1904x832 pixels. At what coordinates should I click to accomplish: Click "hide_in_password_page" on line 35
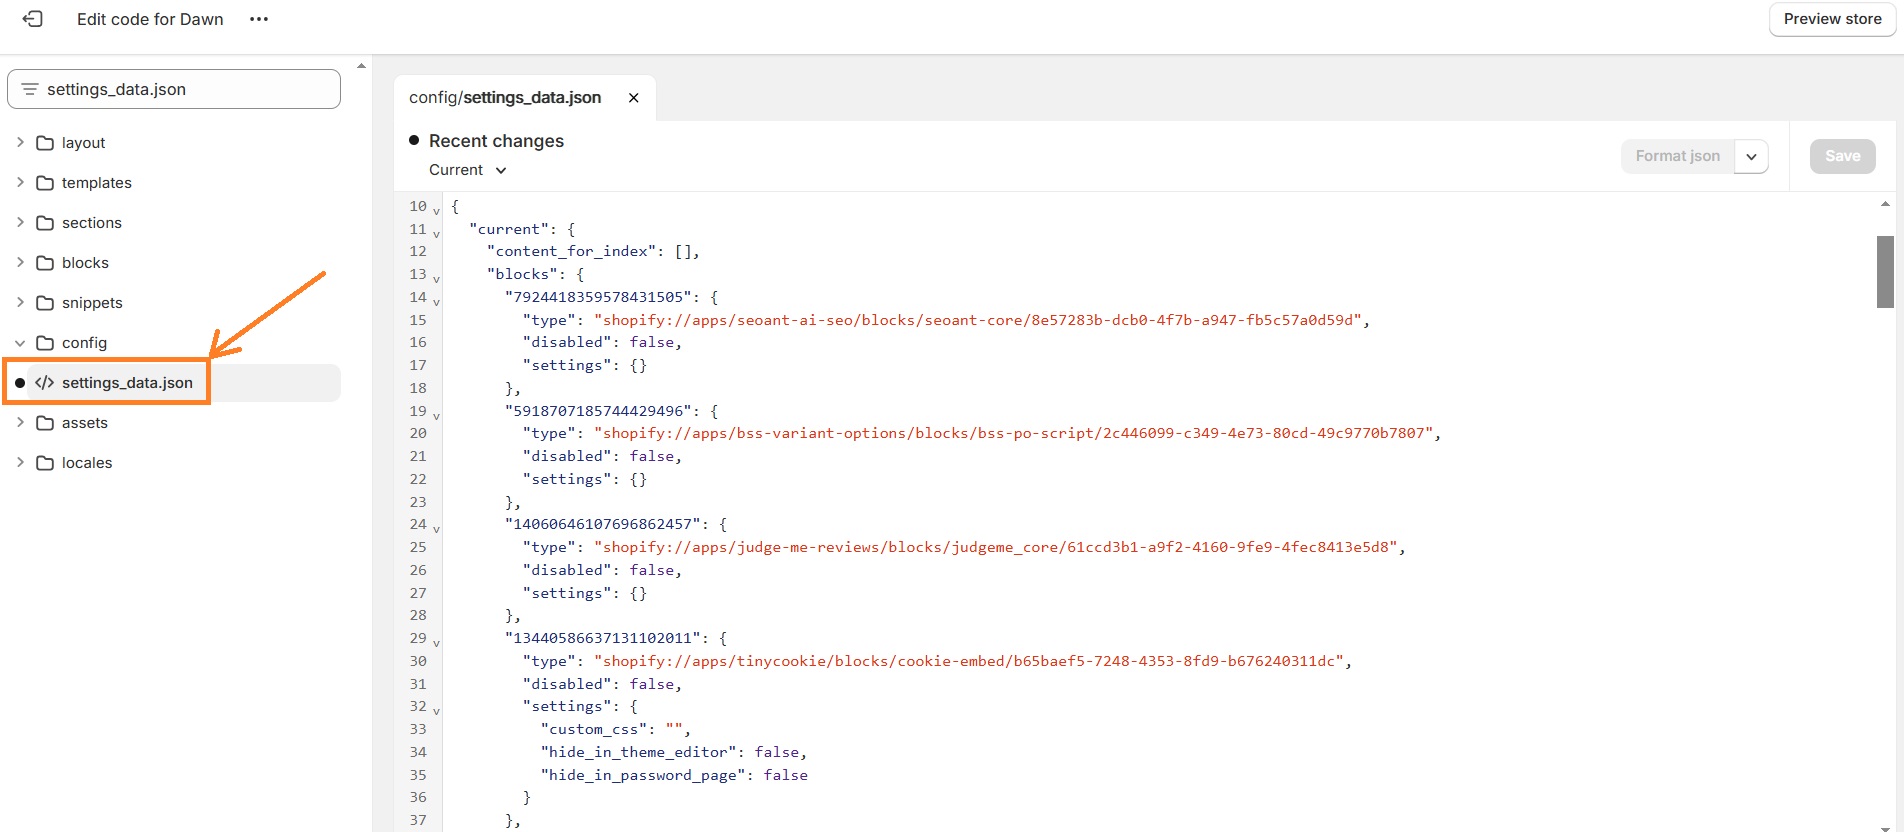(642, 775)
